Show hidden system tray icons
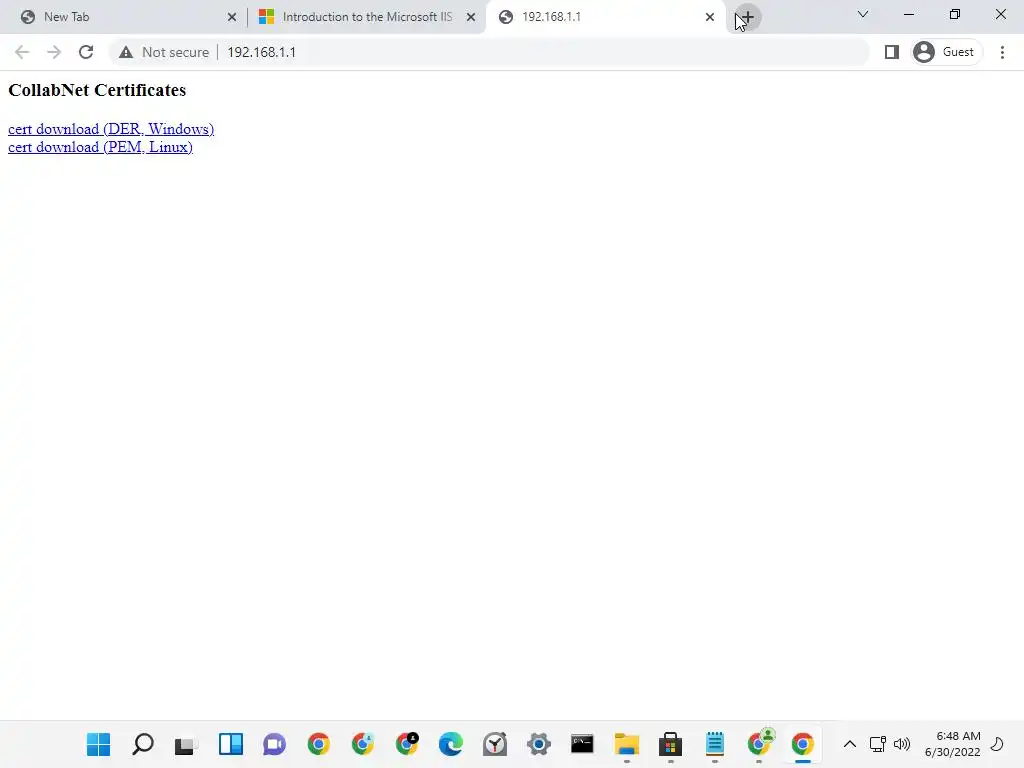 [x=850, y=744]
